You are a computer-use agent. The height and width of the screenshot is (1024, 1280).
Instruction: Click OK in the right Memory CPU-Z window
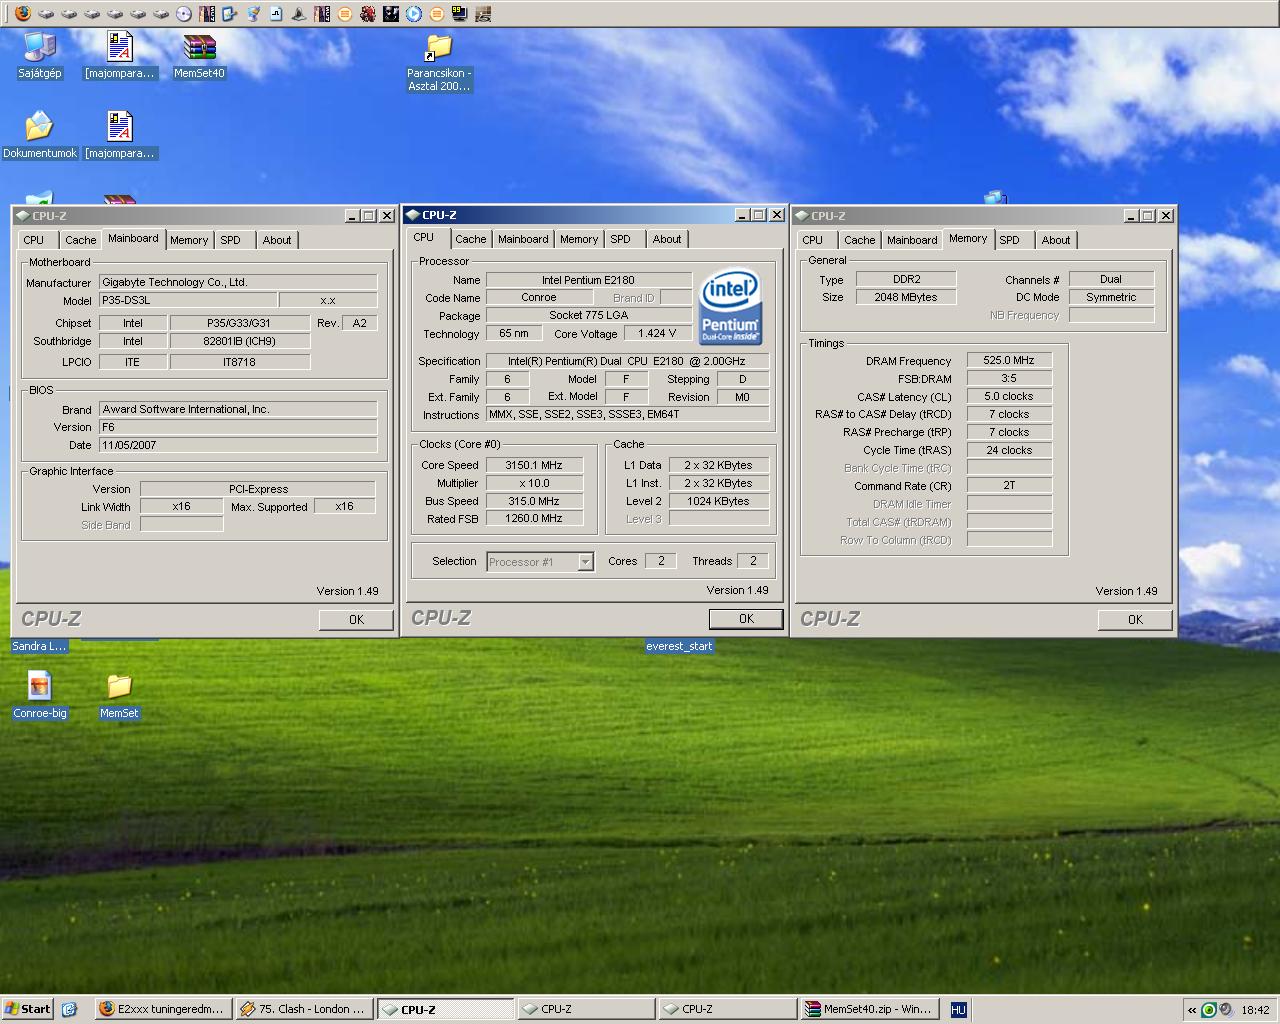(1135, 620)
